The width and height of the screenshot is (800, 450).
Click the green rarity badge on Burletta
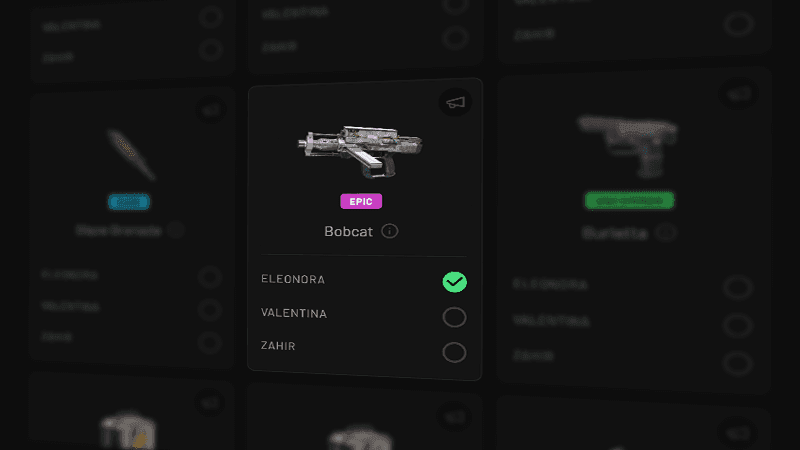630,201
